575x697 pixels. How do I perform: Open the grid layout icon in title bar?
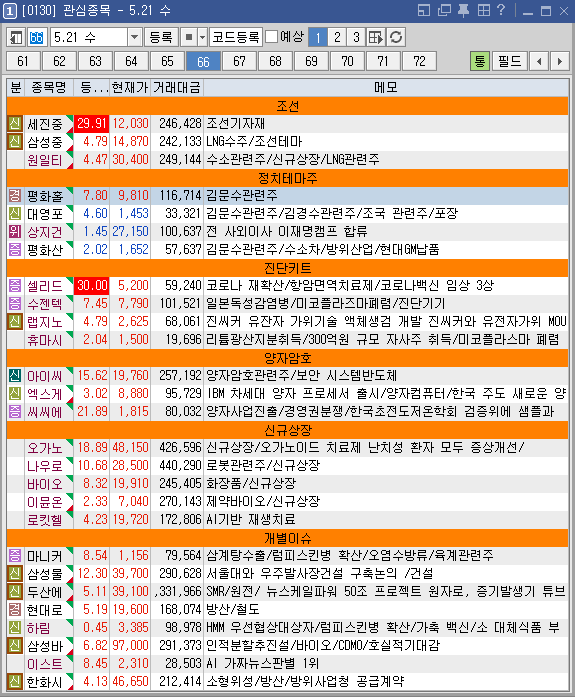(483, 10)
